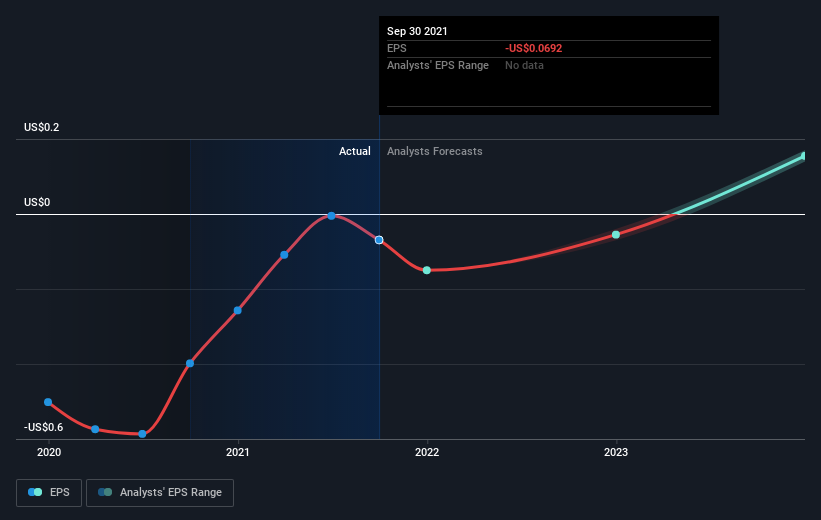
Task: Click the -US$0.0692 EPS value in tooltip
Action: pos(534,48)
